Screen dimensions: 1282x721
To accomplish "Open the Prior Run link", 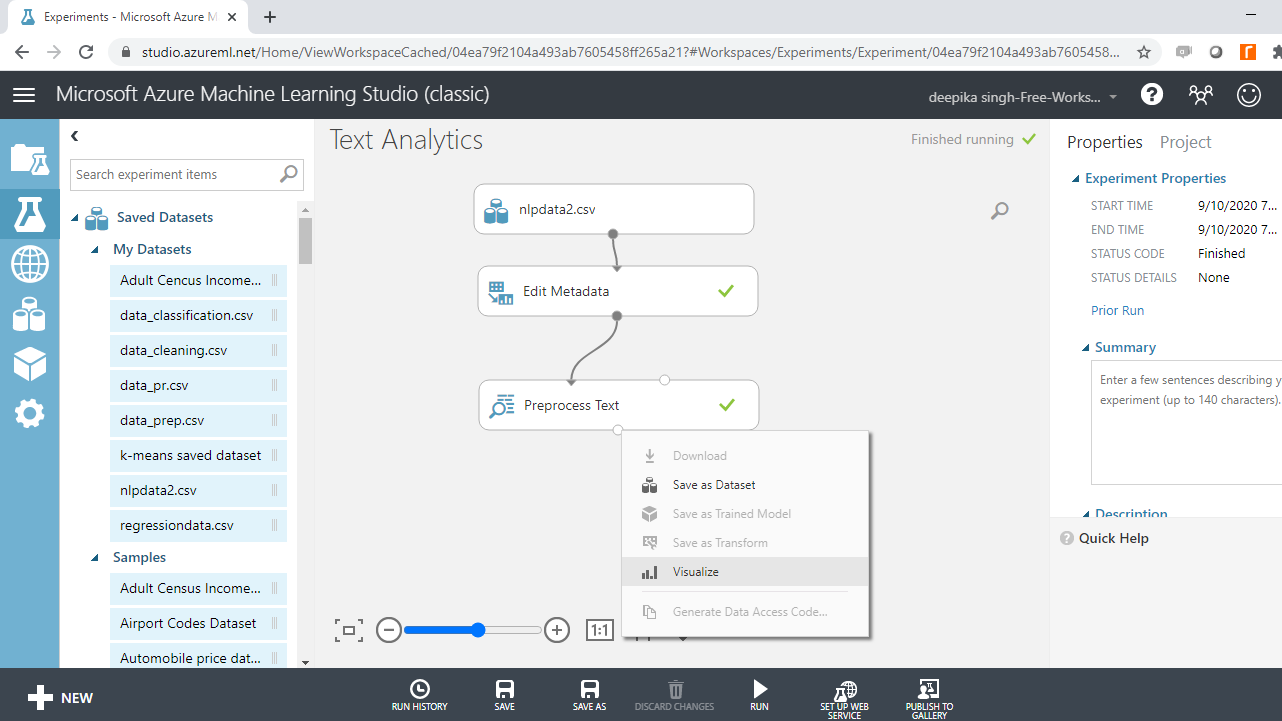I will (x=1117, y=311).
